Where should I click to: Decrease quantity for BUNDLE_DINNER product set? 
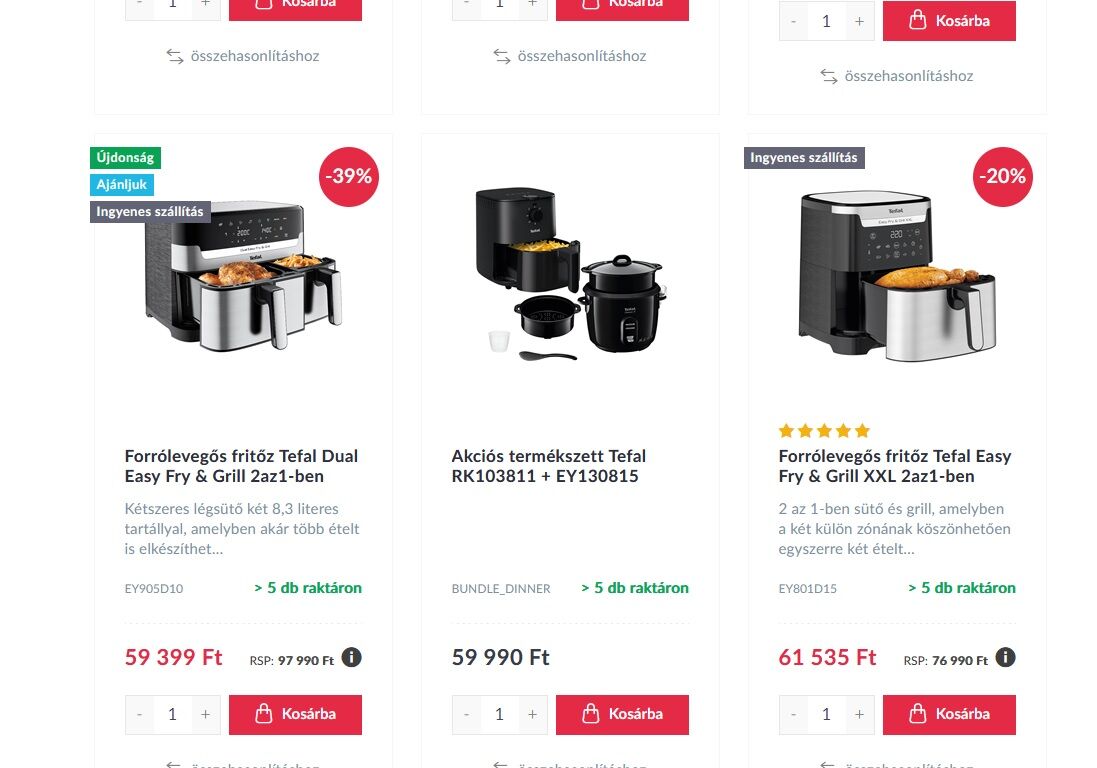(x=467, y=714)
